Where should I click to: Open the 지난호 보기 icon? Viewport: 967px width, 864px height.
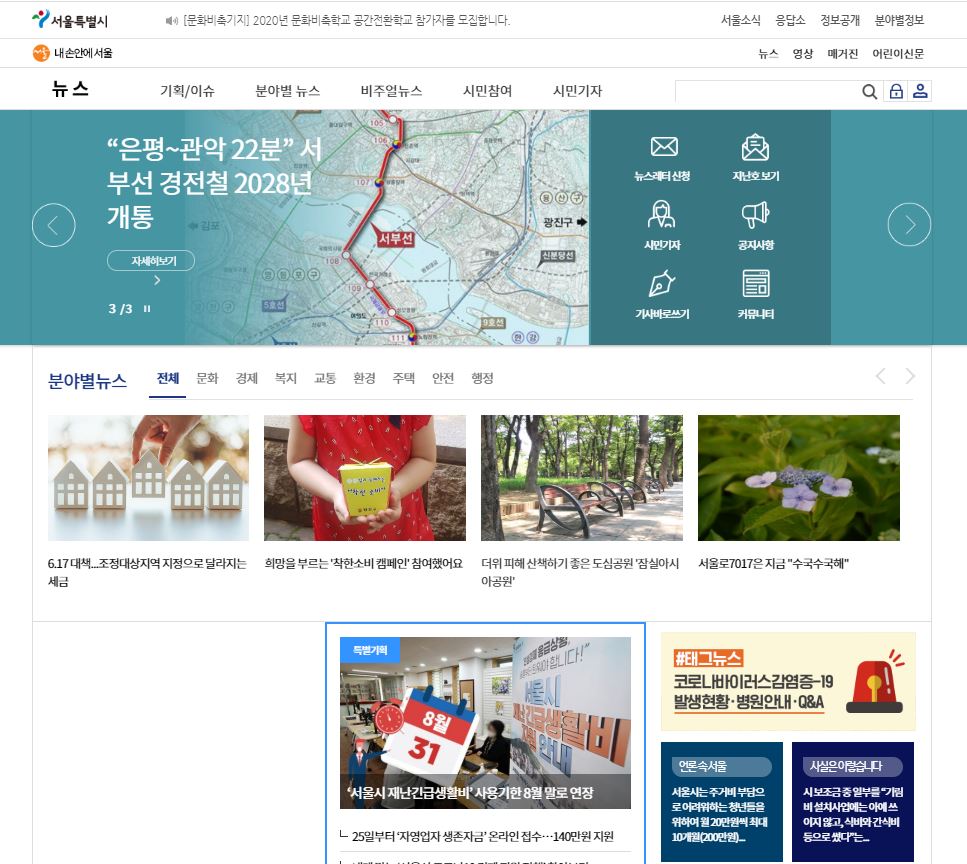(x=755, y=147)
